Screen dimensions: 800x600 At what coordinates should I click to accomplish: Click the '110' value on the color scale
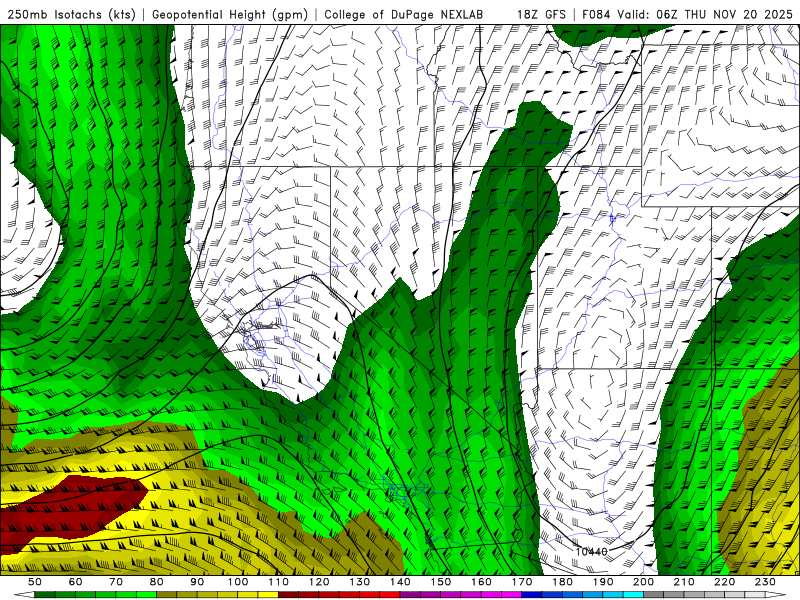(x=279, y=582)
